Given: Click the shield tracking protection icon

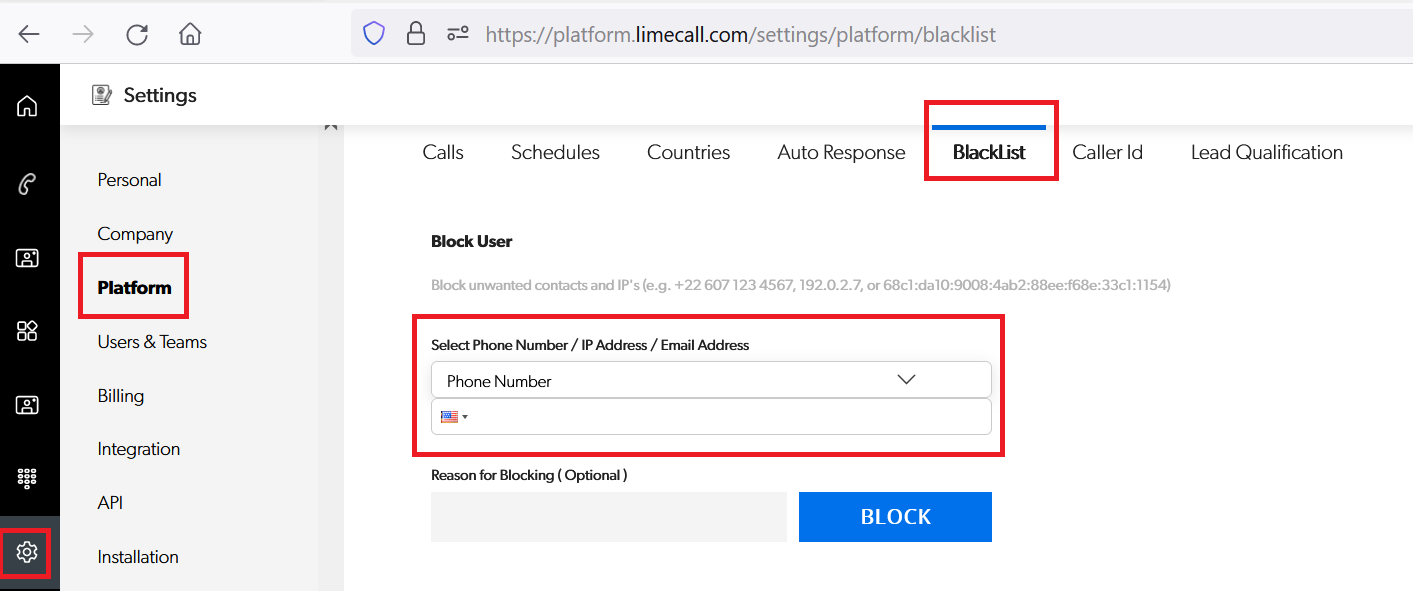Looking at the screenshot, I should pos(374,35).
